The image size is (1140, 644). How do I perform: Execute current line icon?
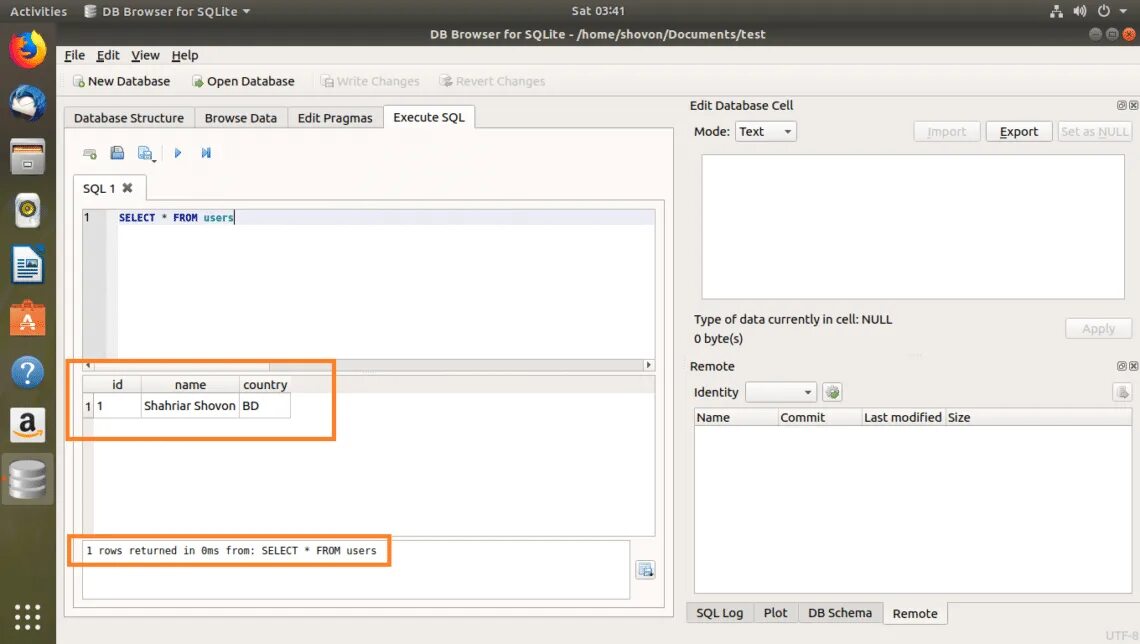tap(206, 153)
